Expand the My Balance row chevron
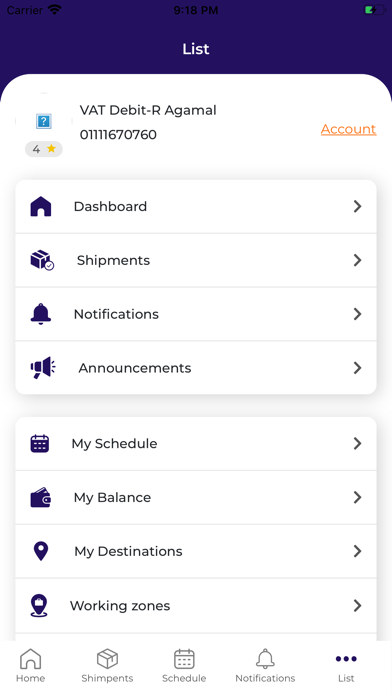The width and height of the screenshot is (392, 696). tap(357, 497)
